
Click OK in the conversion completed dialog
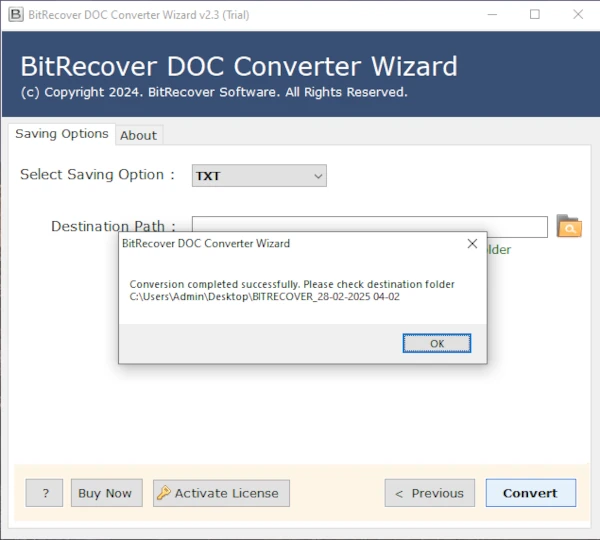pos(437,343)
